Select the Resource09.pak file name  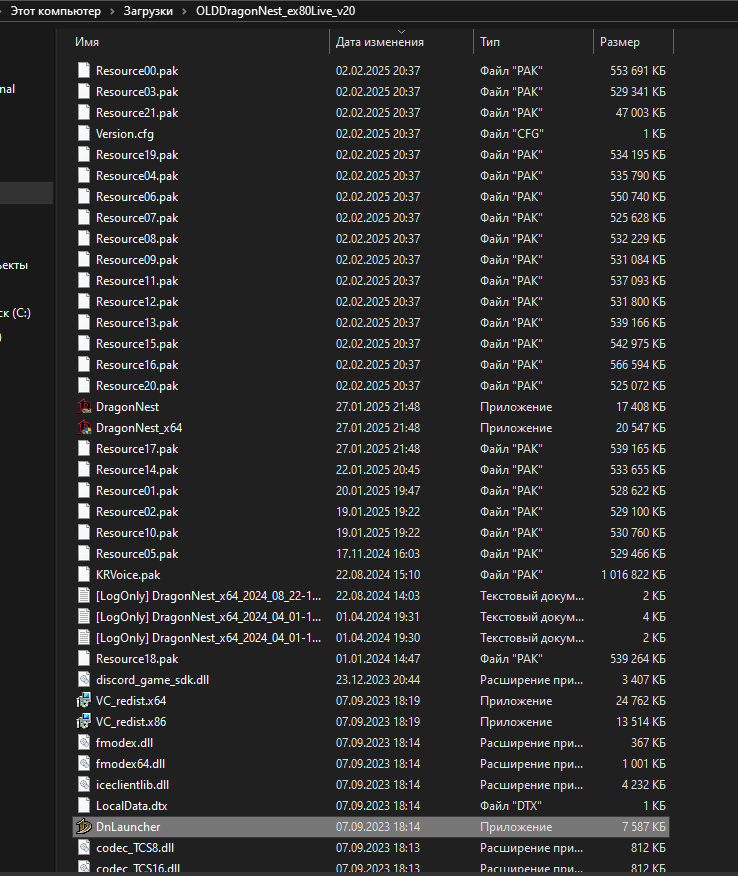(137, 260)
